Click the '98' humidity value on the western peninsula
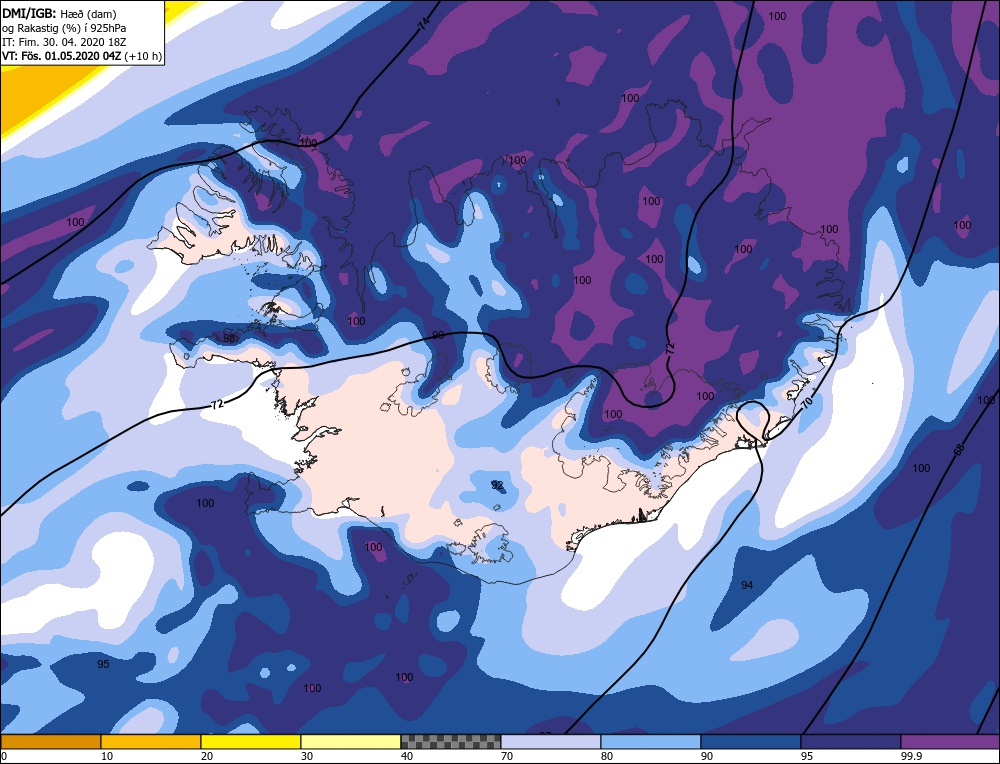Screen dimensions: 1000x764 [228, 337]
